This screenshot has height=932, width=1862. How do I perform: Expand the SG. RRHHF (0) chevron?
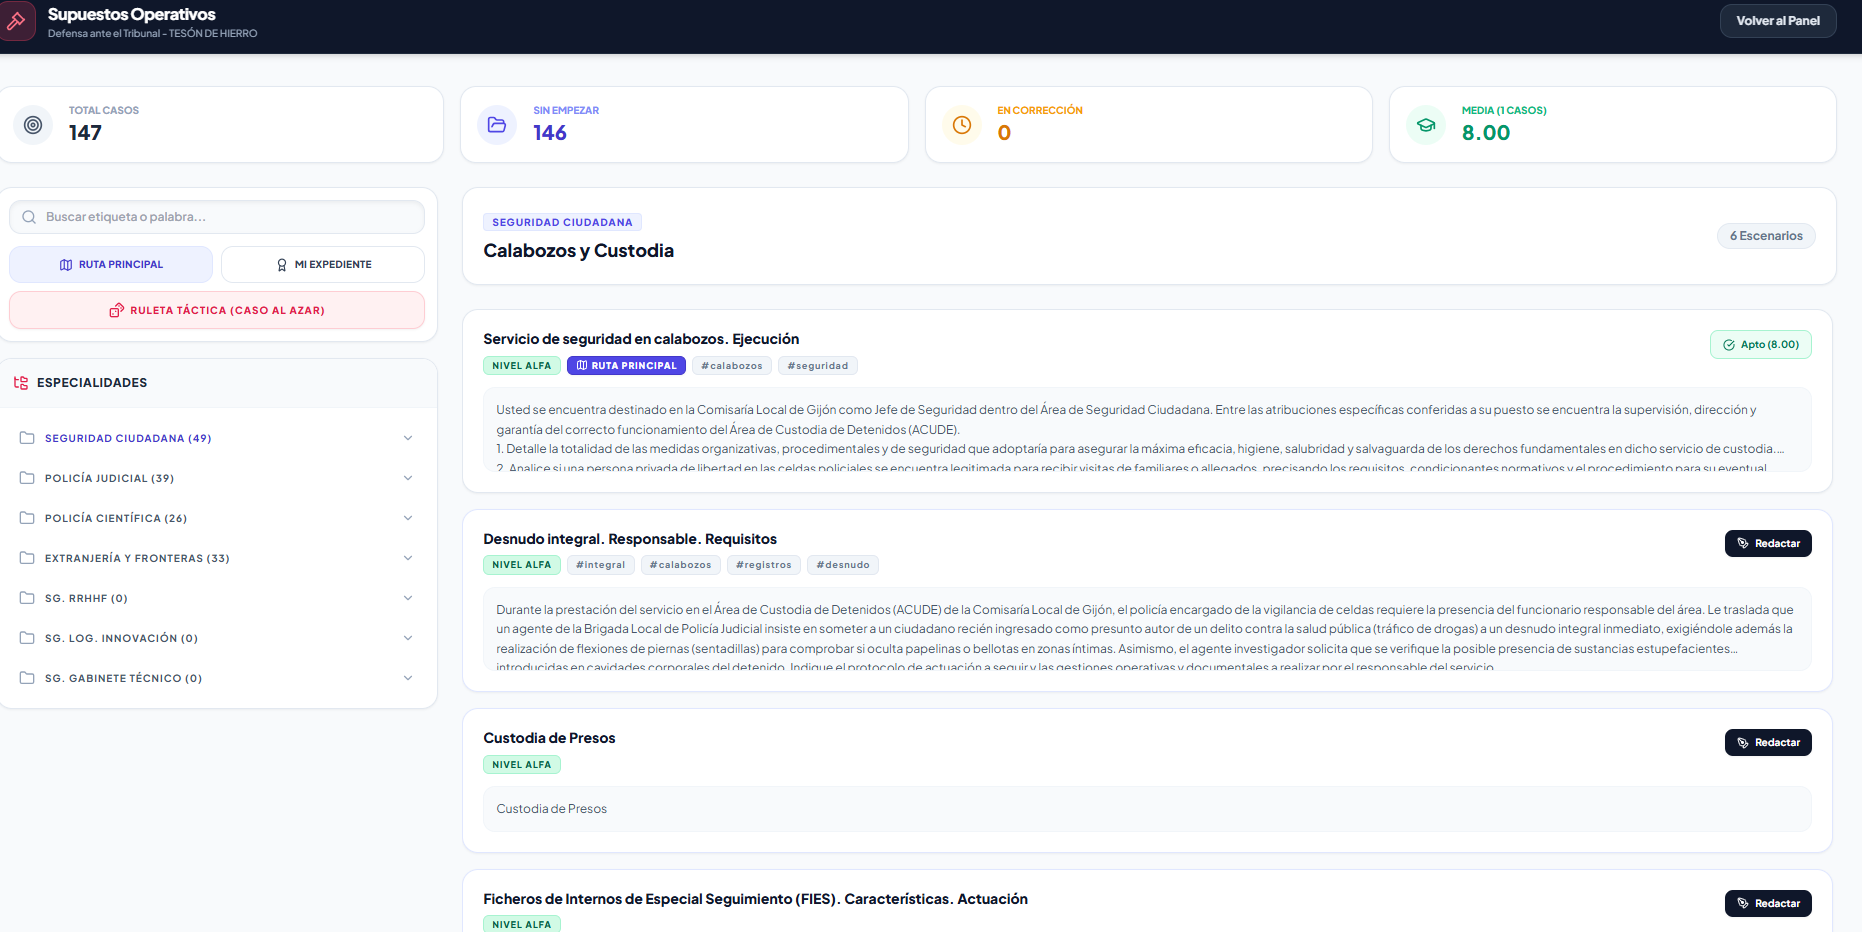tap(408, 598)
